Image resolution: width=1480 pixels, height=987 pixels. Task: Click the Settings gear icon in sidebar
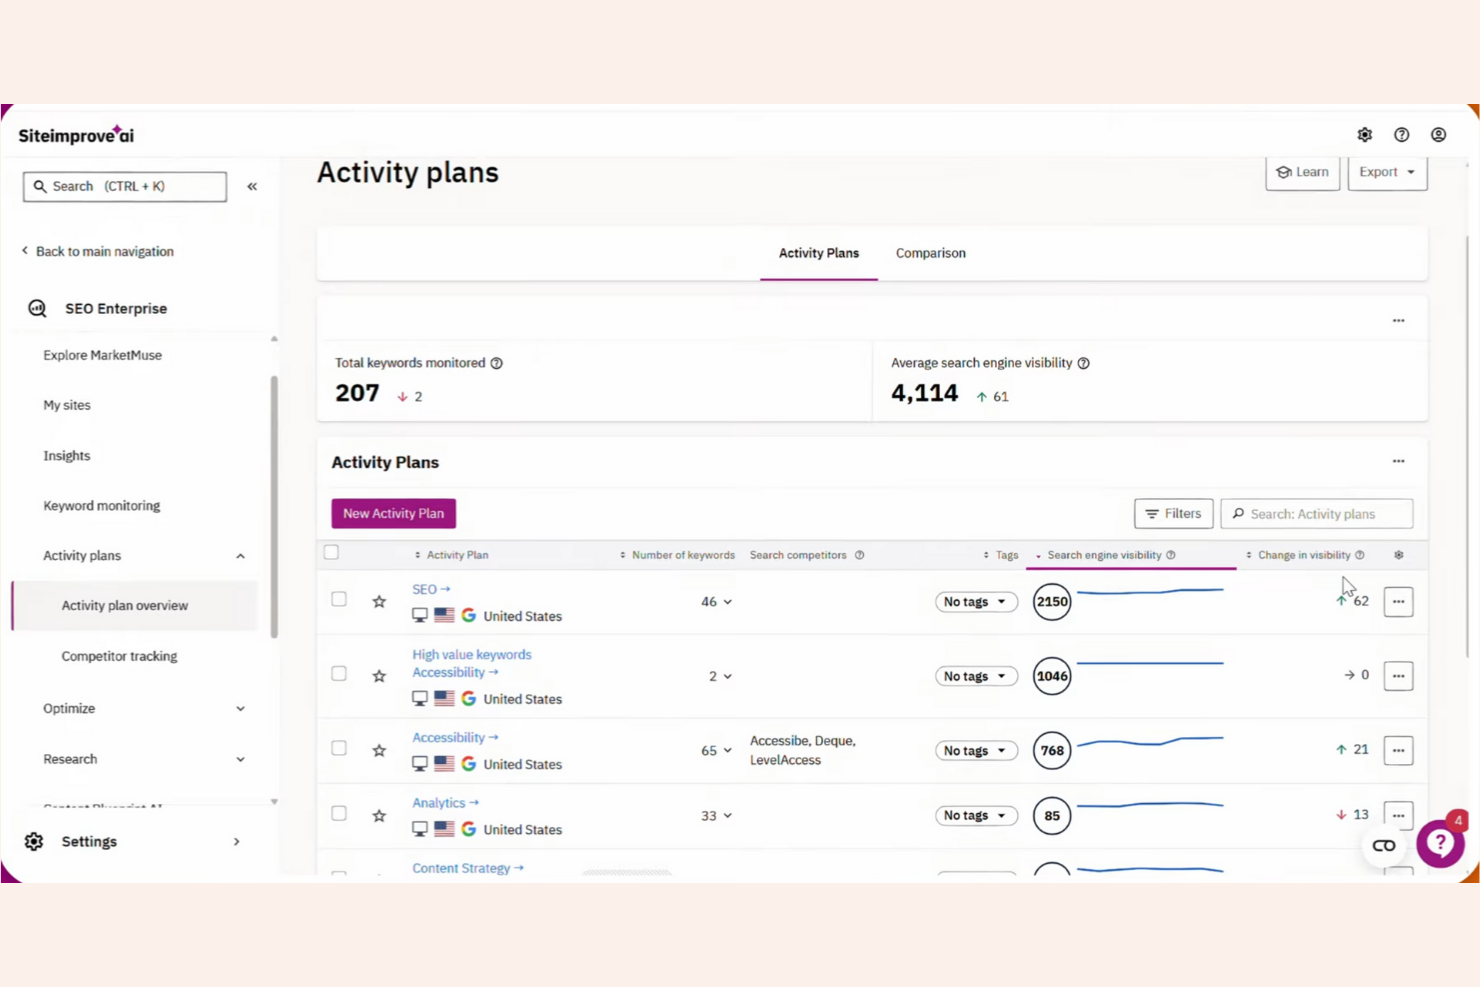click(34, 841)
